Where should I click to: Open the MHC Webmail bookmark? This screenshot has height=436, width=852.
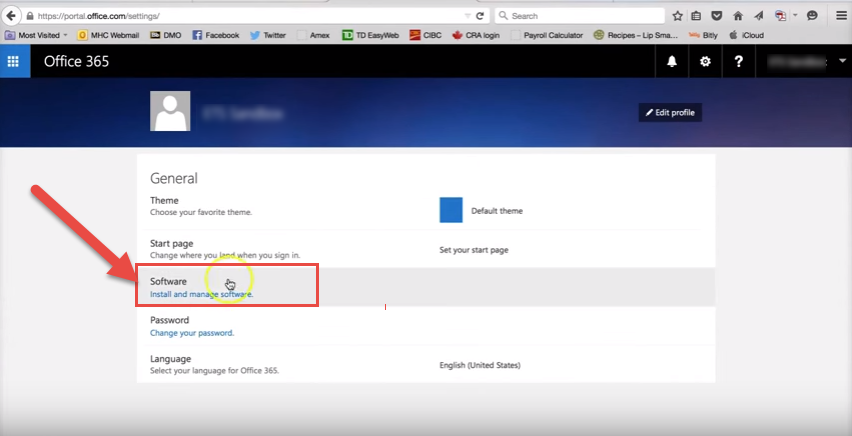coord(109,35)
